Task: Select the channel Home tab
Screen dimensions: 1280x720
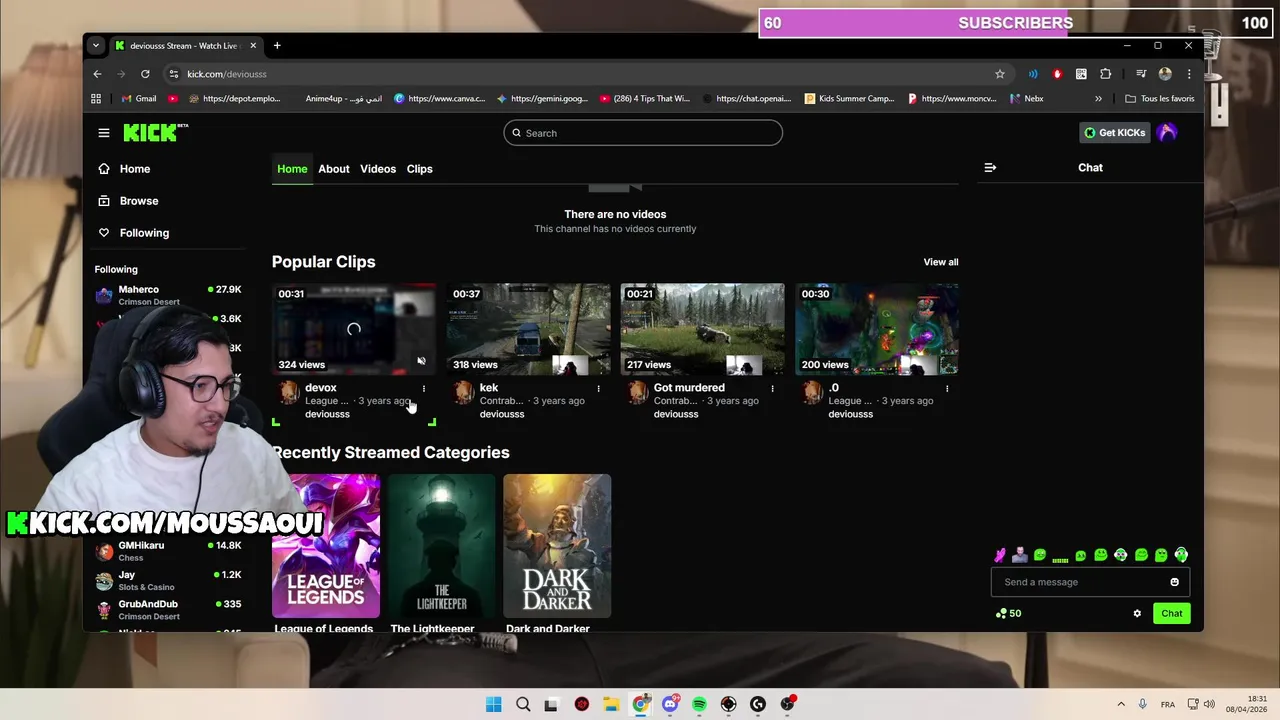Action: point(292,169)
